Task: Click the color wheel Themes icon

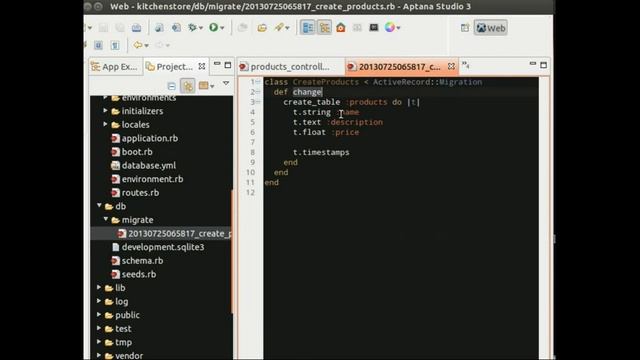Action: tap(390, 27)
